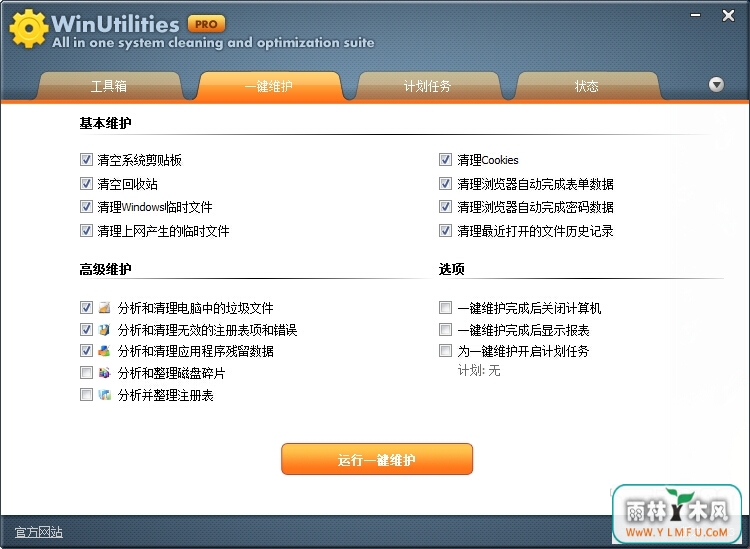750x549 pixels.
Task: Enable 一键维护完成后关闭计算机 checkbox
Action: point(445,307)
